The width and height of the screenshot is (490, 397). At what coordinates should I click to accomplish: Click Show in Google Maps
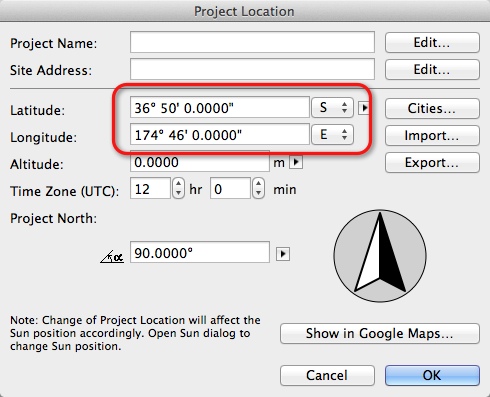click(380, 333)
